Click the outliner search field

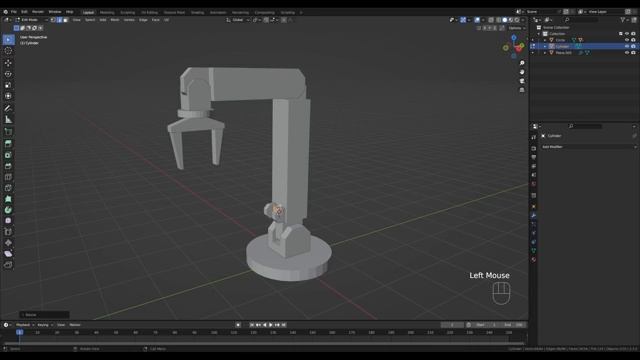(581, 20)
